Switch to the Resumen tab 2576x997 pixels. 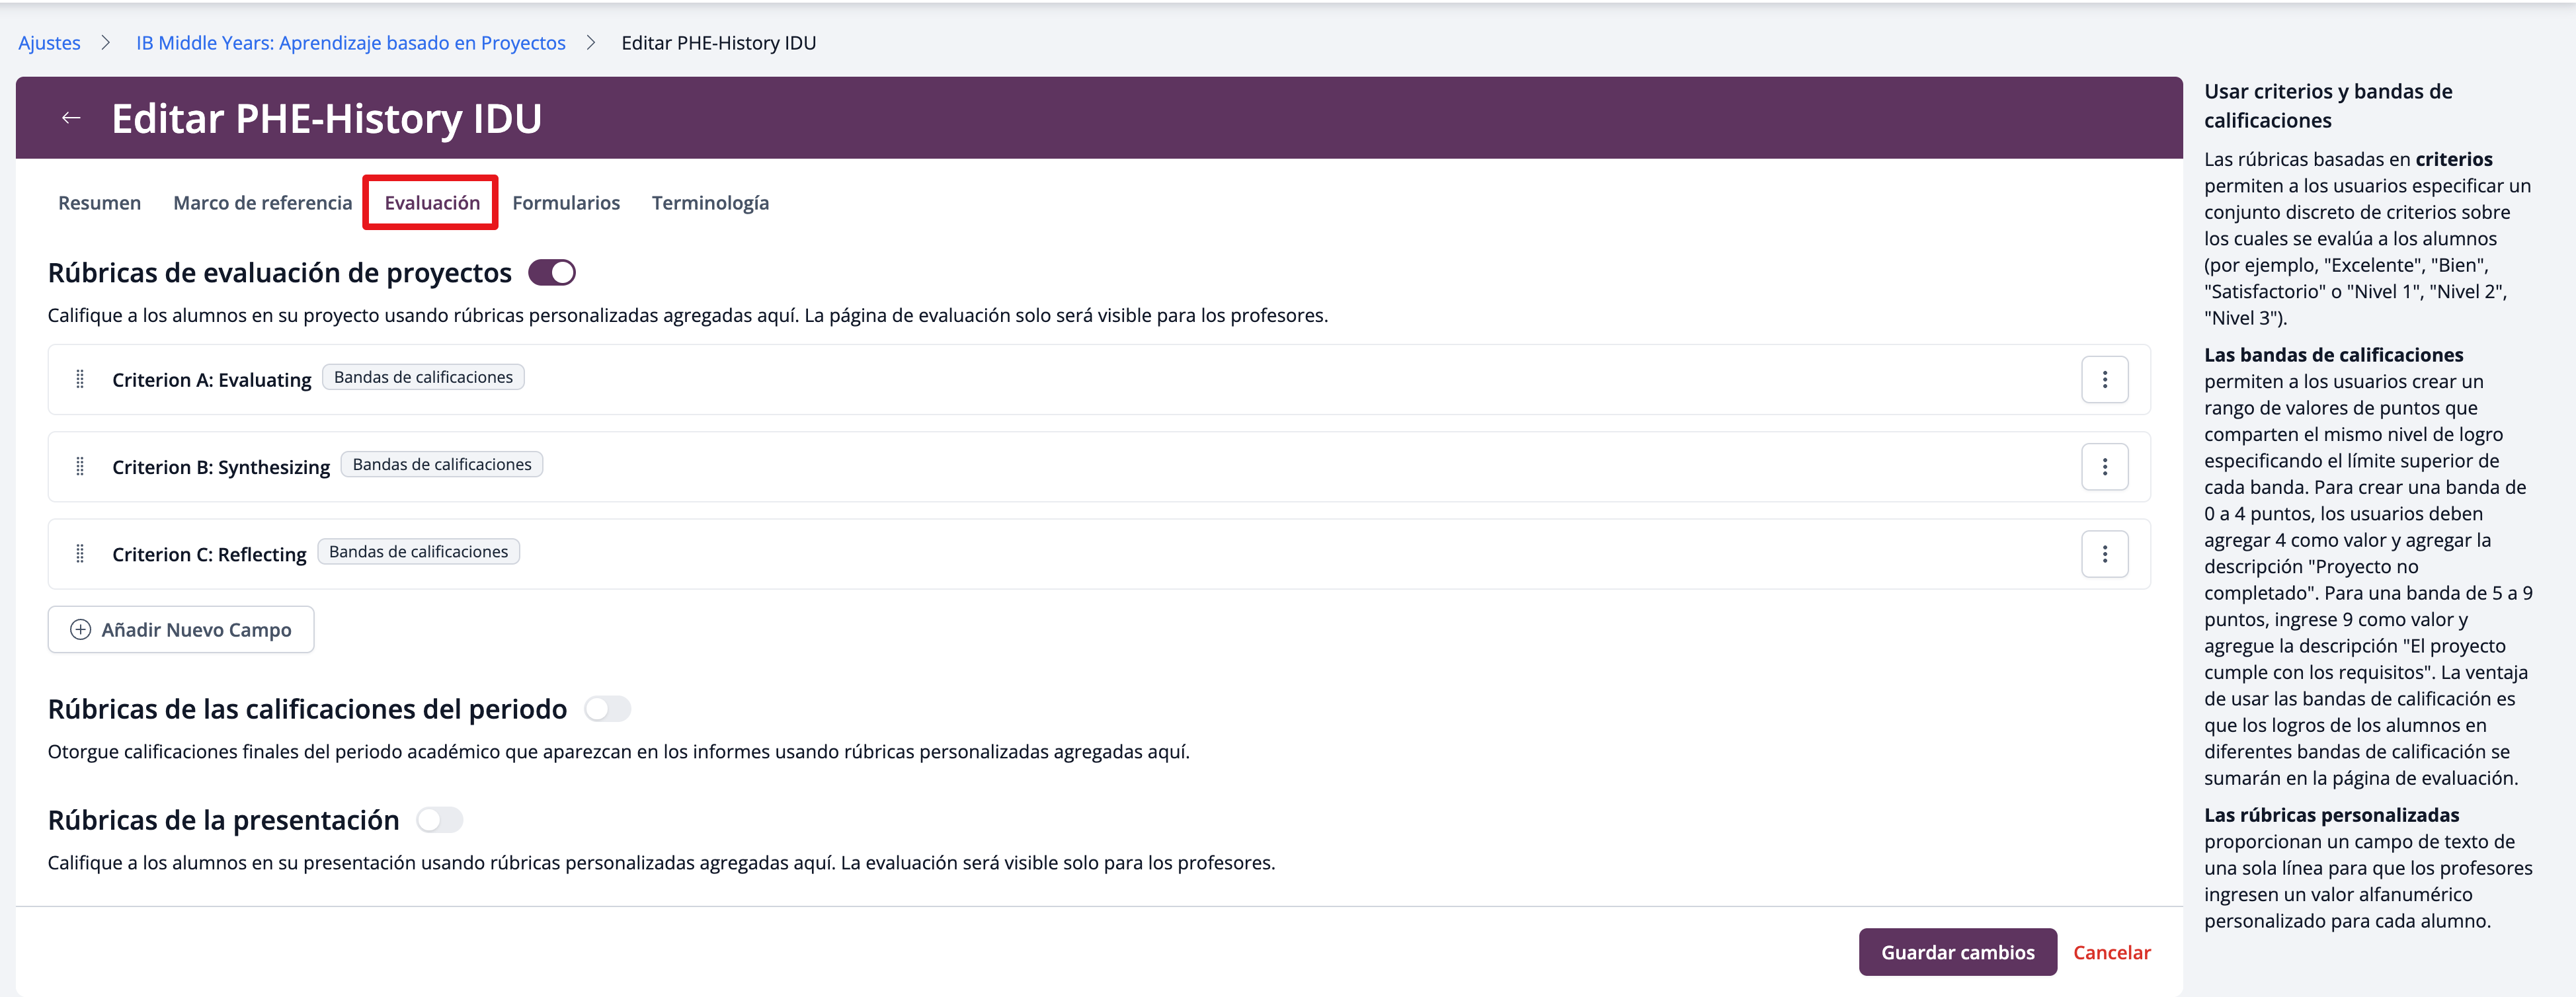(x=99, y=203)
